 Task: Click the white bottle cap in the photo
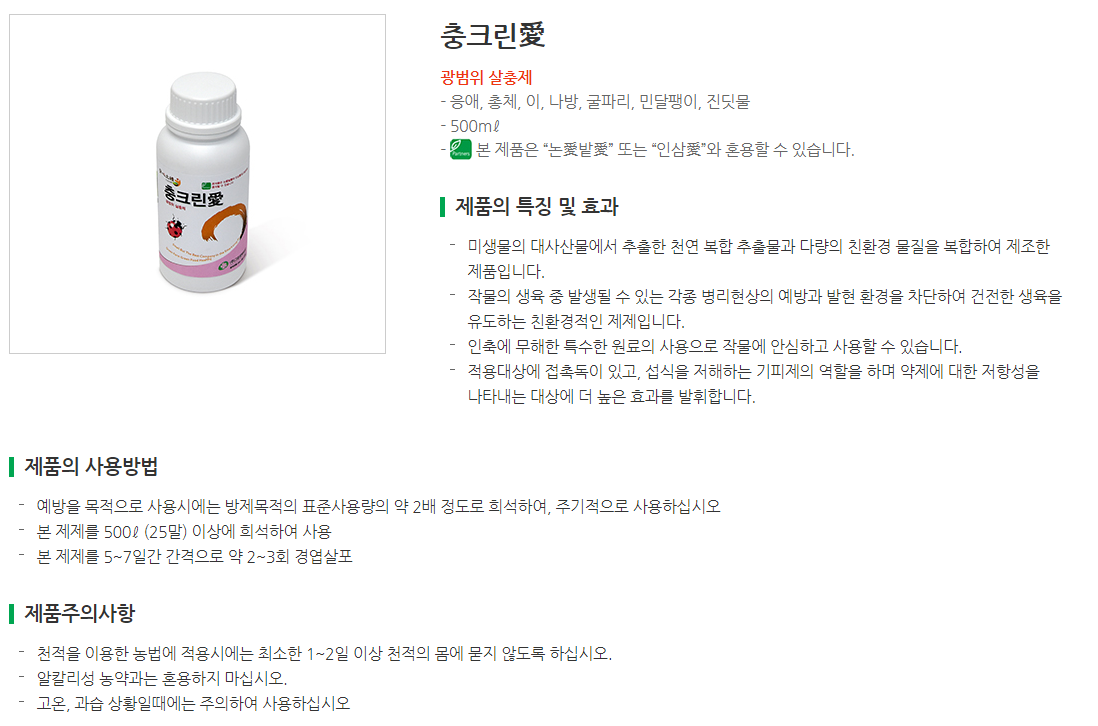pyautogui.click(x=203, y=97)
